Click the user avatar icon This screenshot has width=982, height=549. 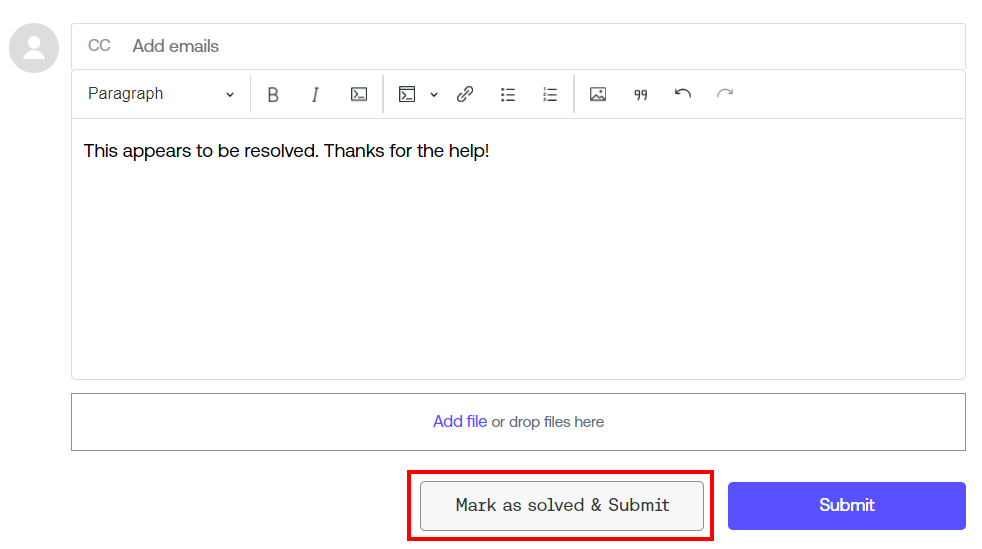coord(34,48)
